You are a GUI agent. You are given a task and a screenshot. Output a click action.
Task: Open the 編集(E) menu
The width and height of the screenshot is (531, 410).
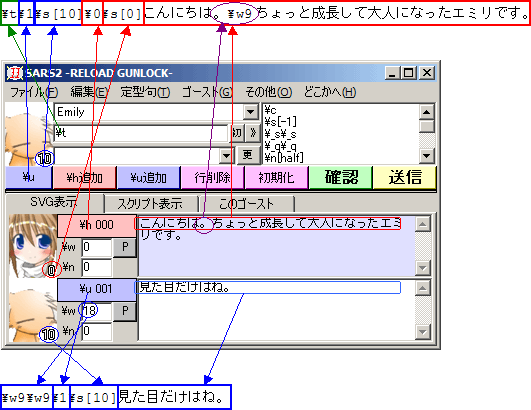(89, 92)
